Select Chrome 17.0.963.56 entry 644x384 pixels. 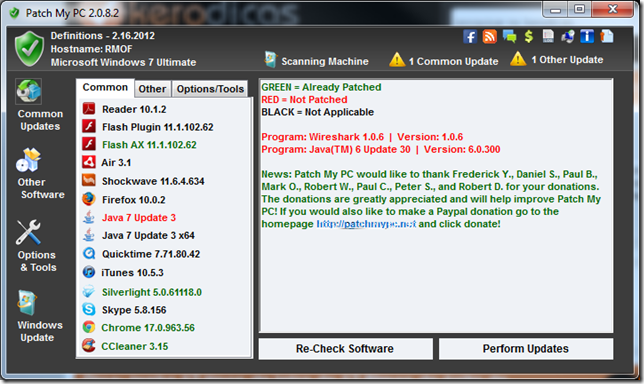click(148, 328)
